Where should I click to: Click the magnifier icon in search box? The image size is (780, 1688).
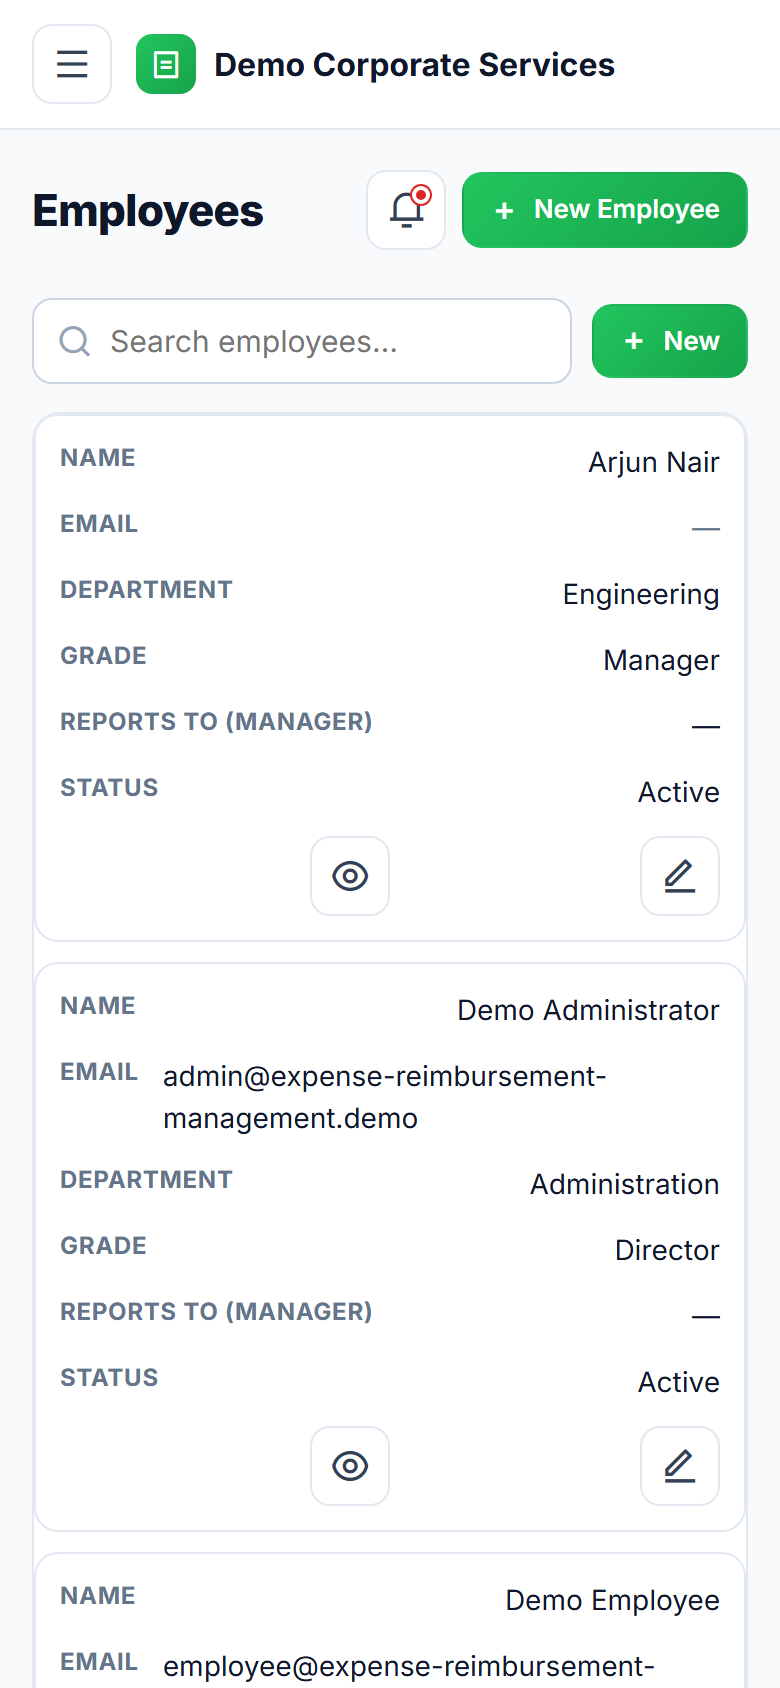[75, 341]
